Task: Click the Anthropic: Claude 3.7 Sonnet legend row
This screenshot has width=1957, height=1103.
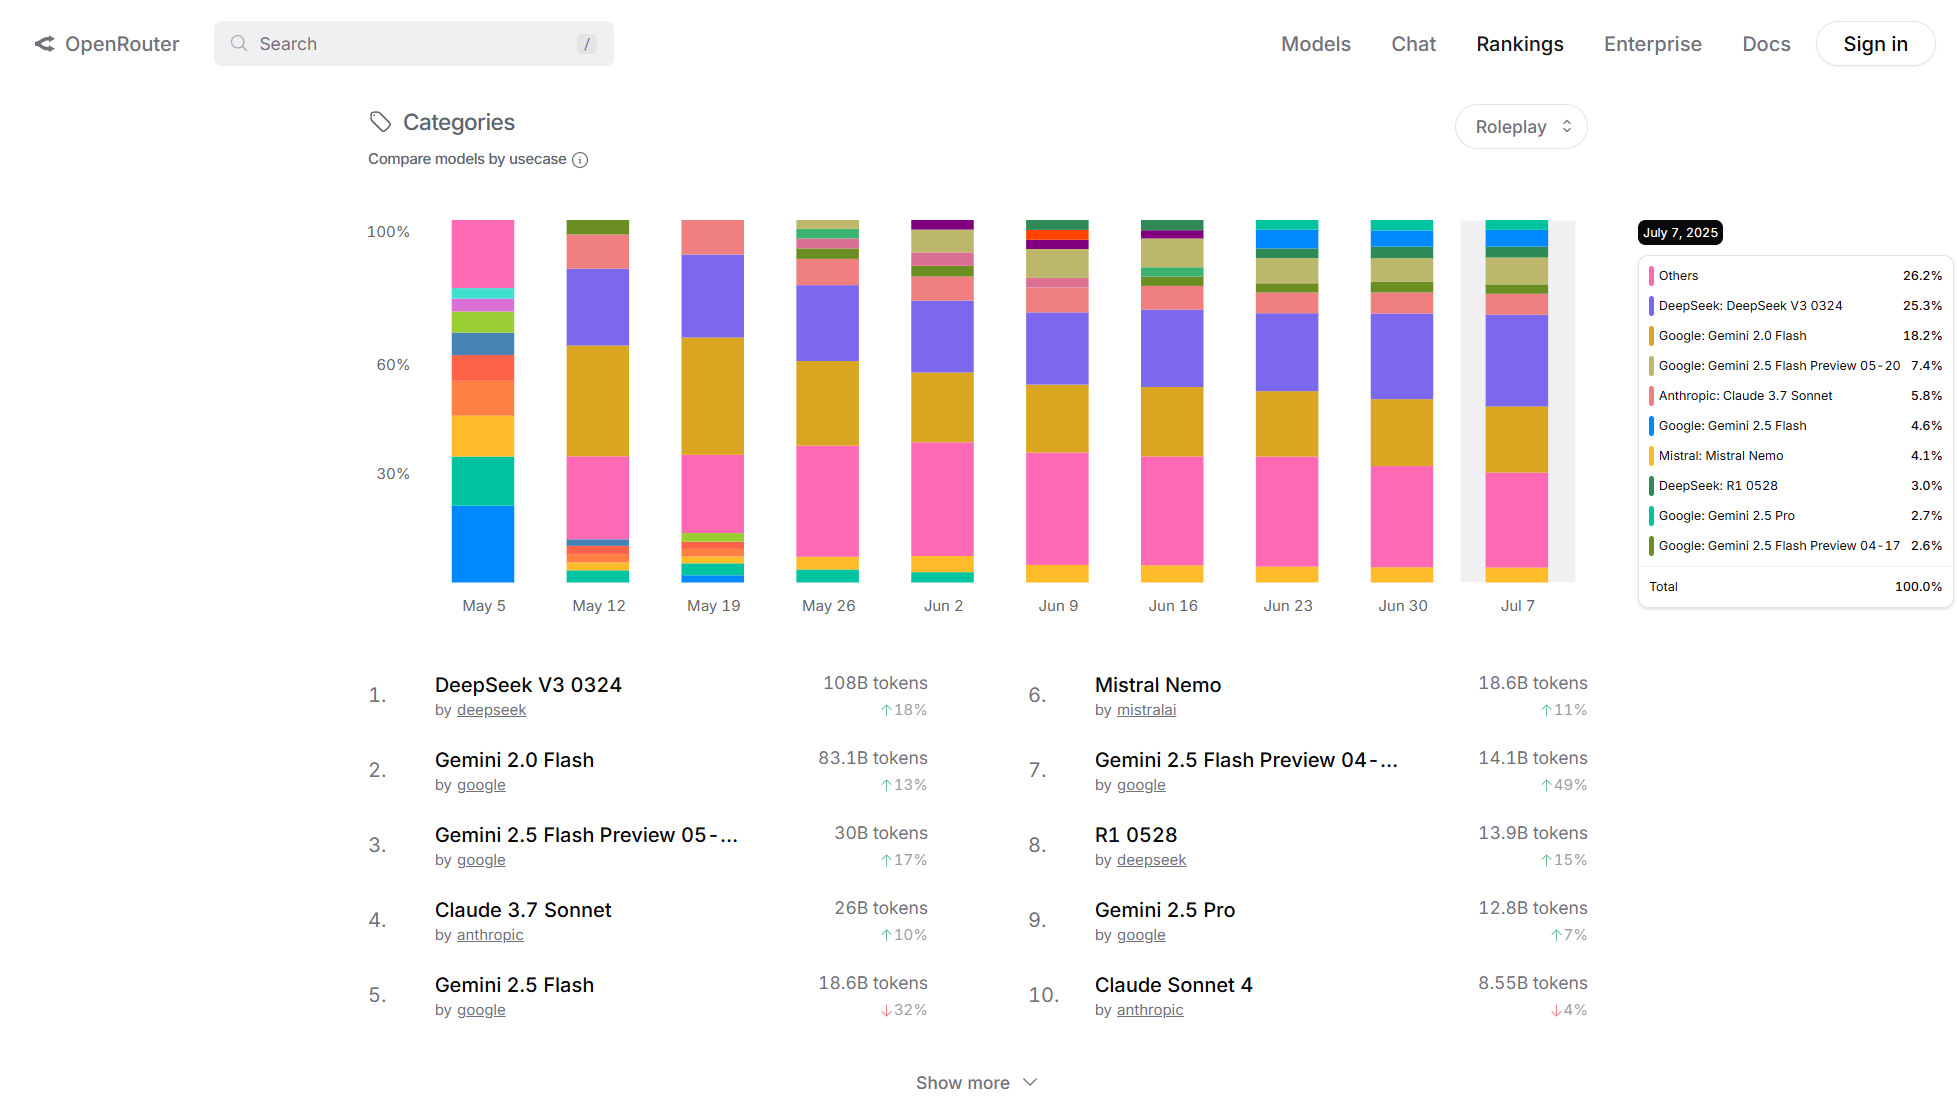Action: pyautogui.click(x=1795, y=396)
